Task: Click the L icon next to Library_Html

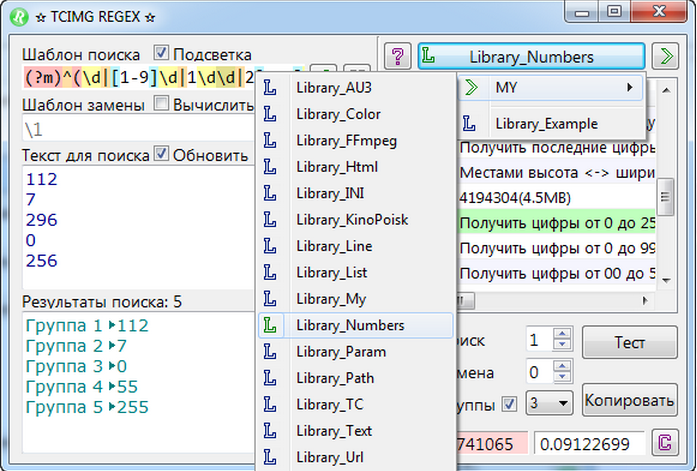Action: pos(270,167)
